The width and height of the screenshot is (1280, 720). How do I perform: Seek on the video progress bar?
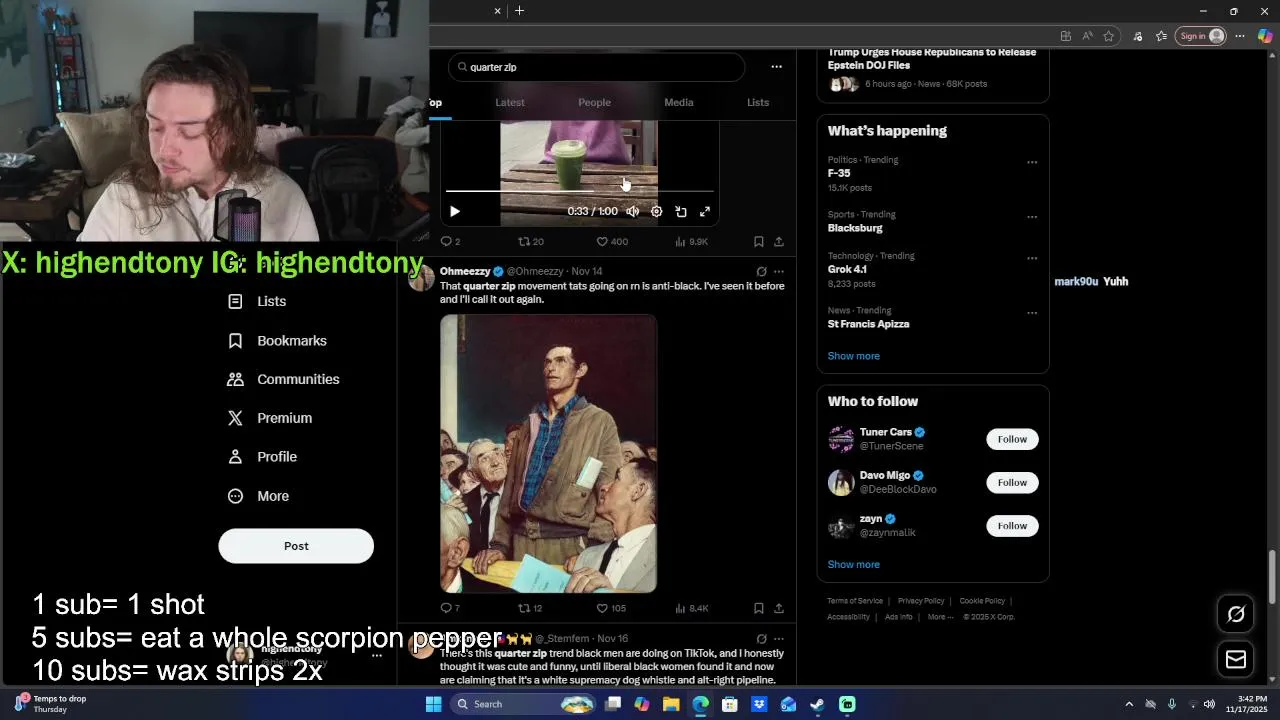tap(579, 190)
